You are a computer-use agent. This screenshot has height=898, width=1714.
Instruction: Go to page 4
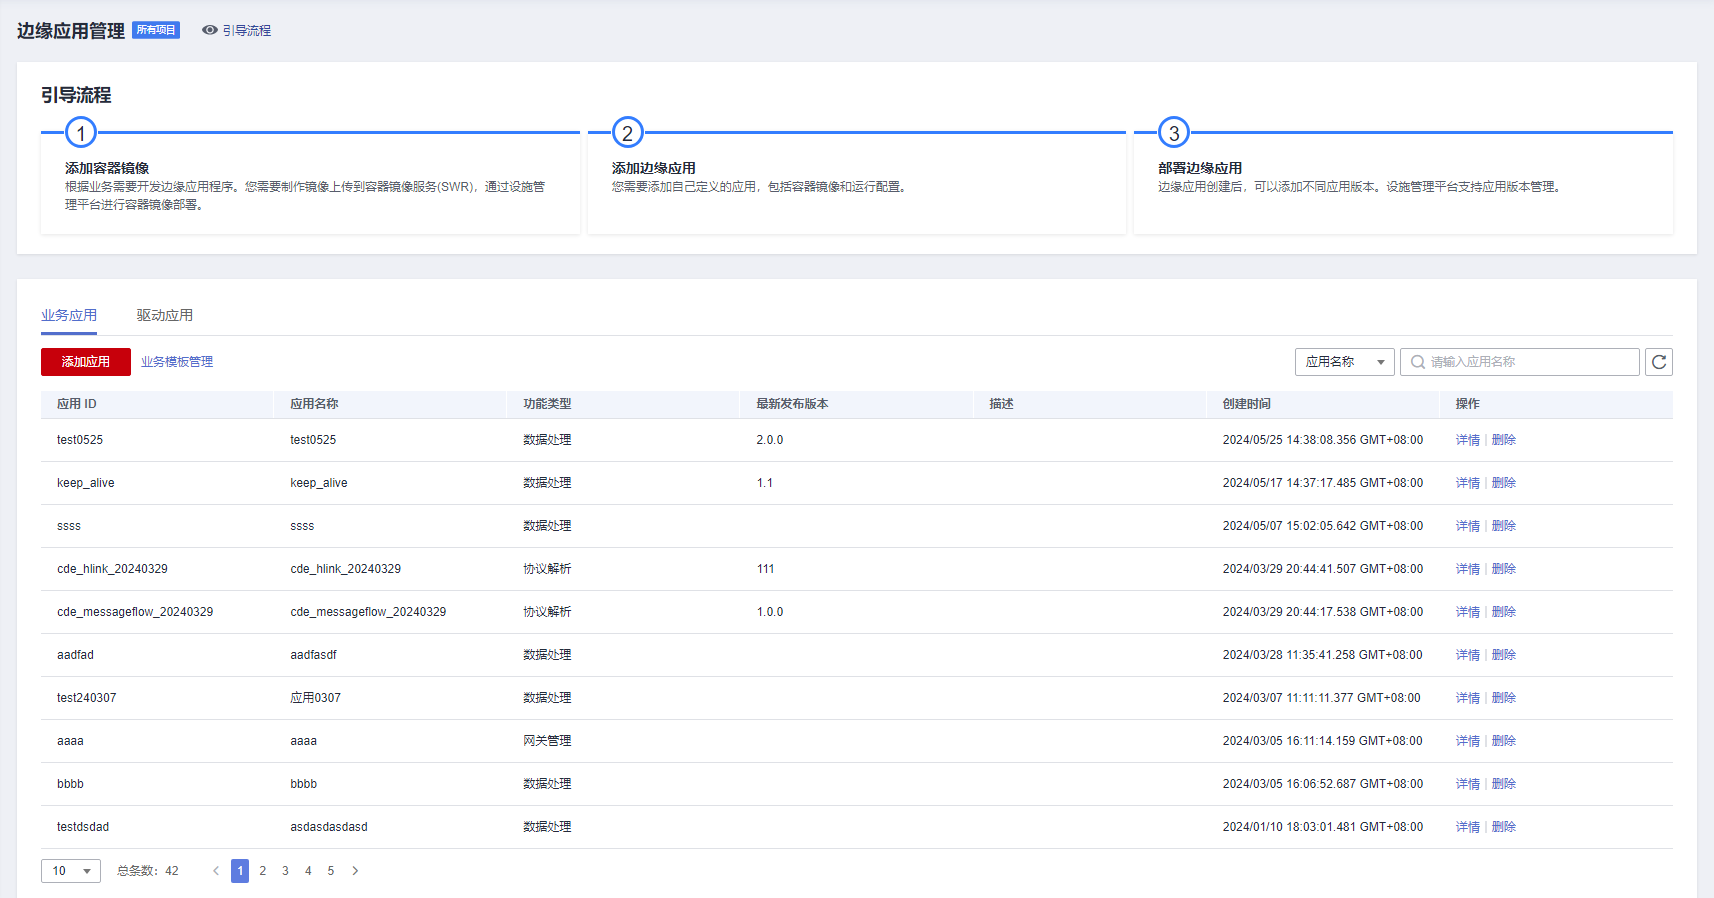[x=308, y=871]
